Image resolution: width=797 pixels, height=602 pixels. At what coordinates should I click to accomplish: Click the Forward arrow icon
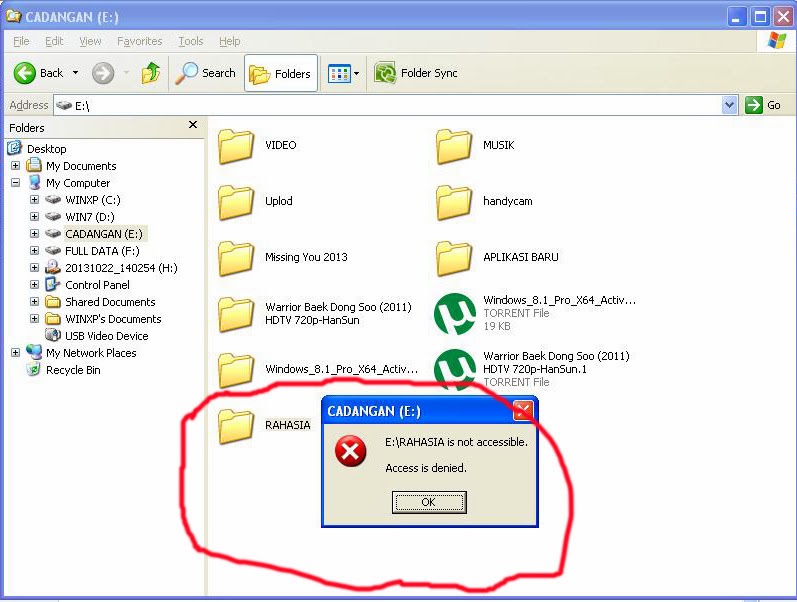[103, 73]
